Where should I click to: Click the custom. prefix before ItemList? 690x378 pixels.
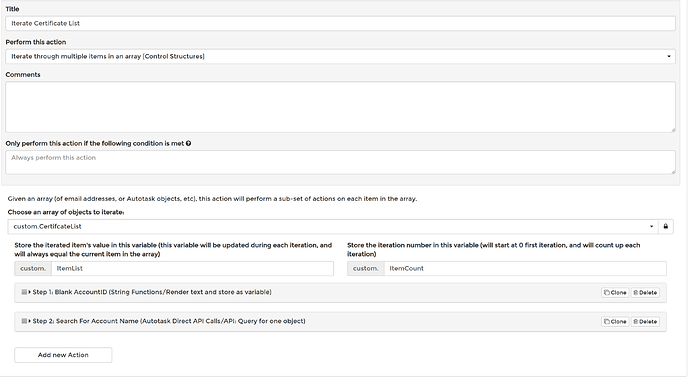[x=33, y=268]
